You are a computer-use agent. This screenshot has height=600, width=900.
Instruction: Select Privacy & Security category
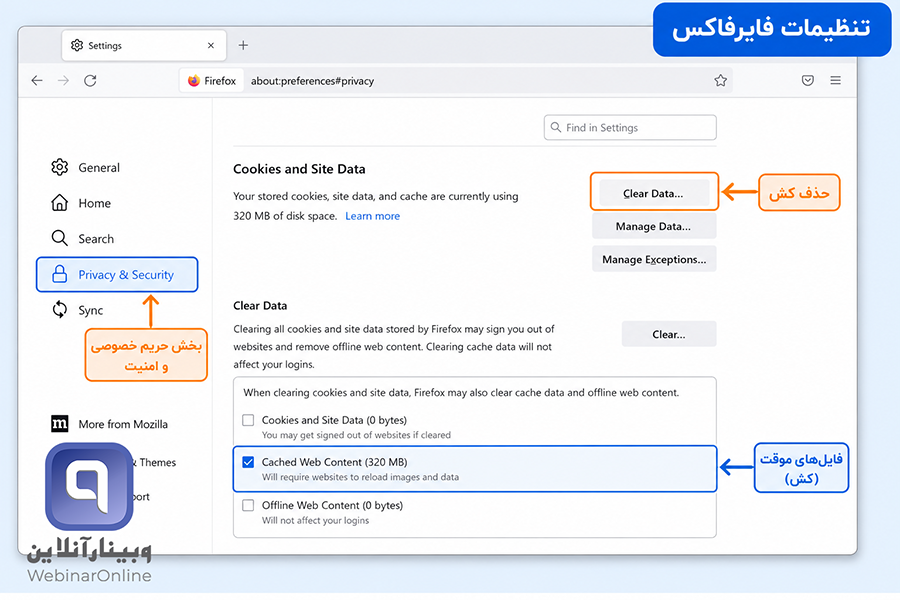point(117,274)
